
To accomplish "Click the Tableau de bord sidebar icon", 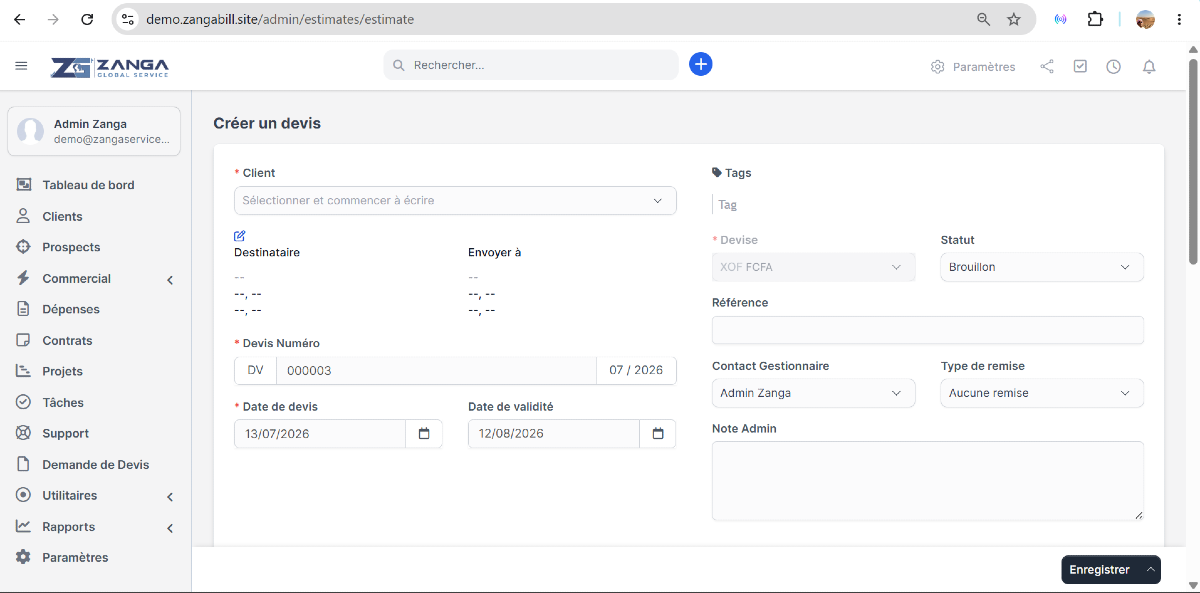I will tap(23, 185).
